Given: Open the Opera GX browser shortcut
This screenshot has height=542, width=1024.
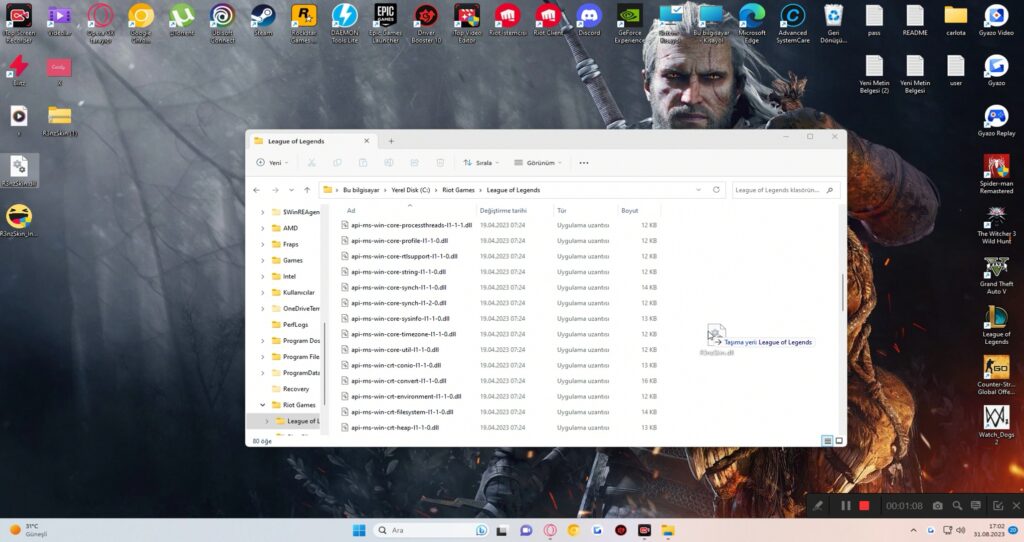Looking at the screenshot, I should (100, 23).
